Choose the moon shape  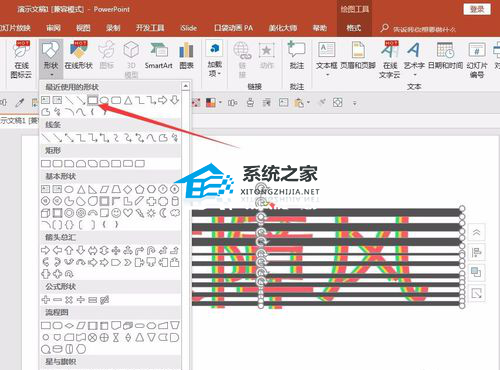coord(163,213)
